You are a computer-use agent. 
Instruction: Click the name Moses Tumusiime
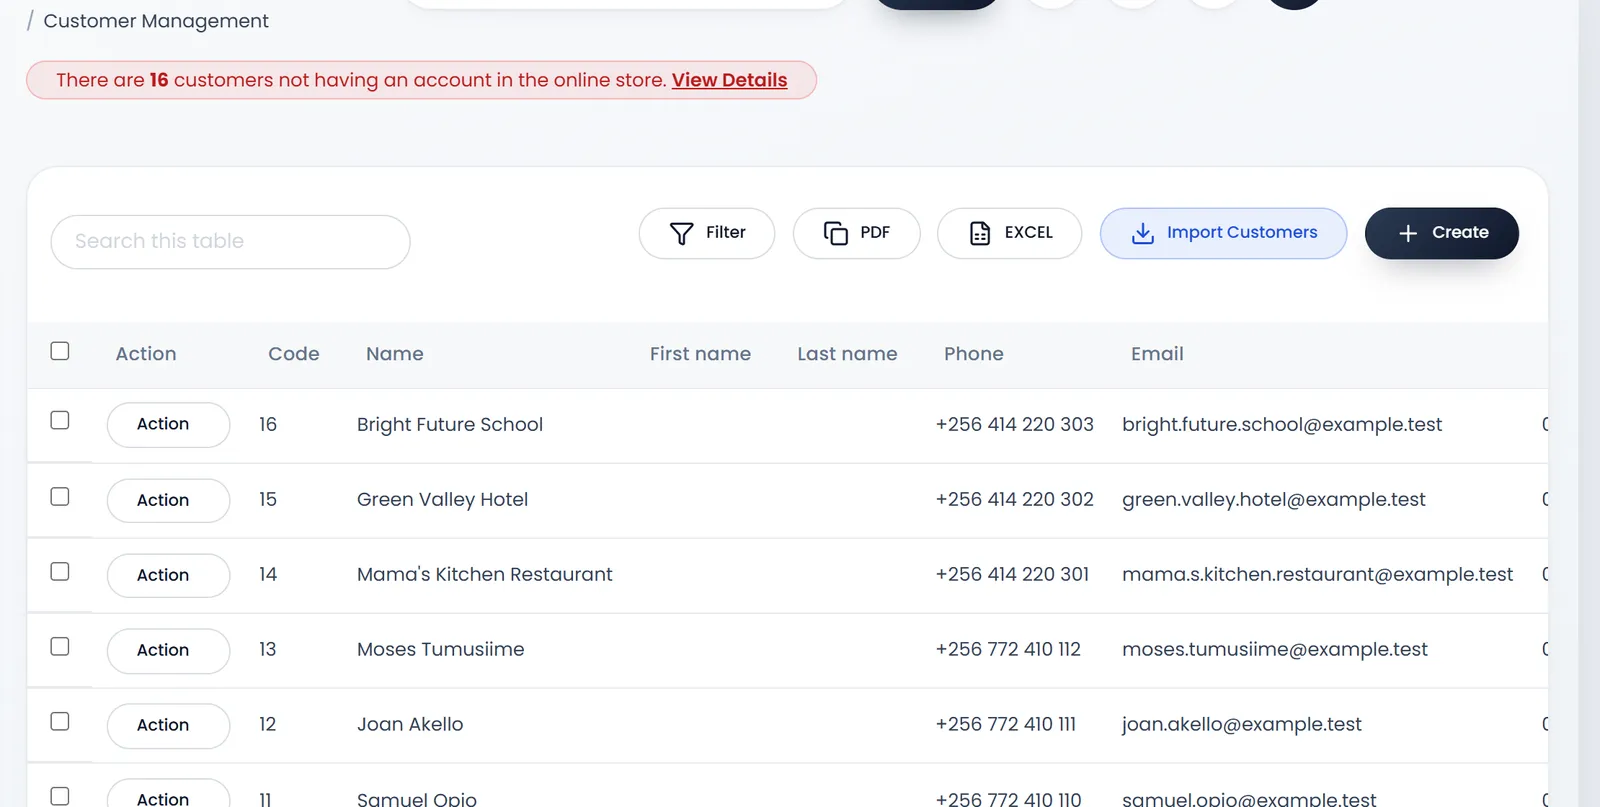440,650
